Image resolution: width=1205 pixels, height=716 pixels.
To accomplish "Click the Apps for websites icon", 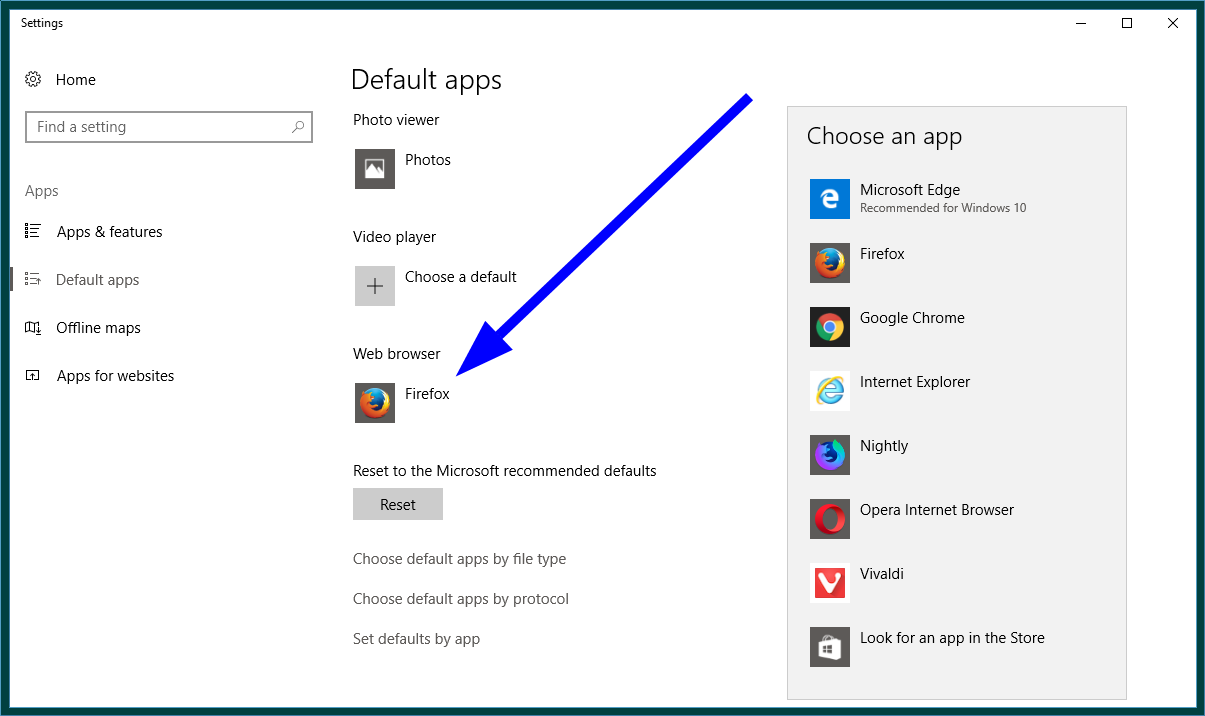I will pyautogui.click(x=33, y=375).
